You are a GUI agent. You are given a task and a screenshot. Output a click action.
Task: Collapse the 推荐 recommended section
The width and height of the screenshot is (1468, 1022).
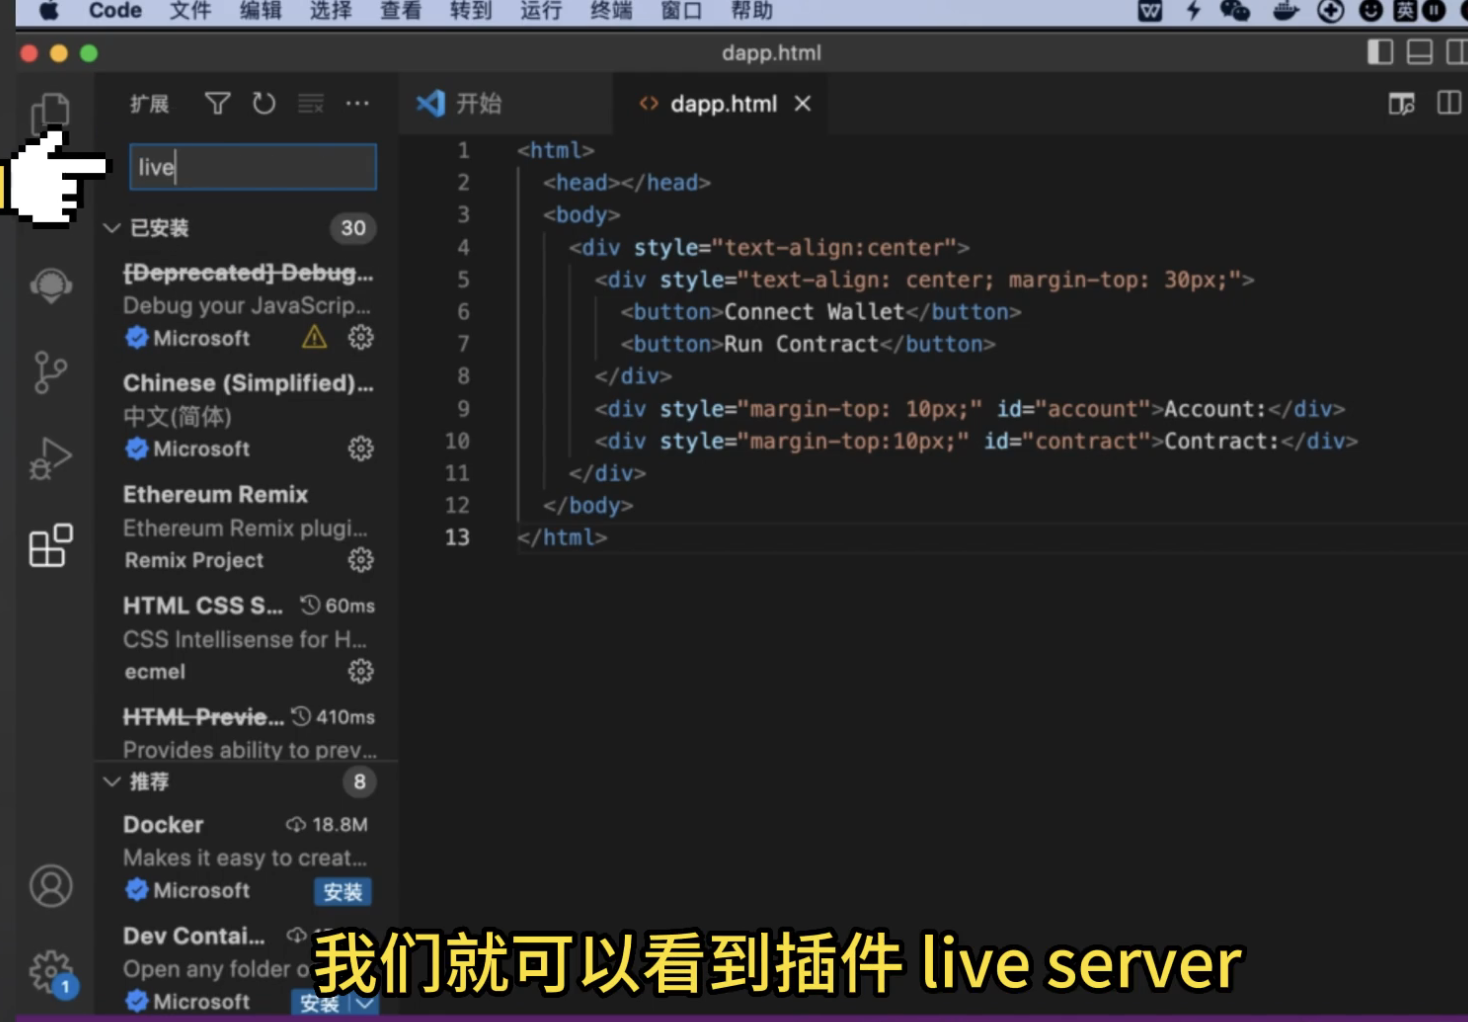[112, 782]
